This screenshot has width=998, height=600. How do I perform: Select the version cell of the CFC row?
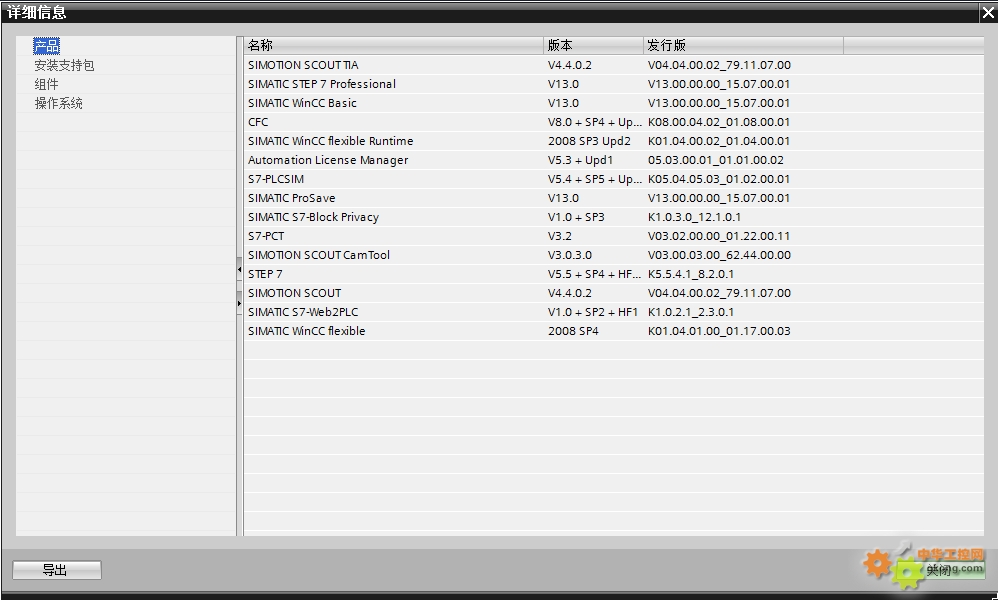coord(594,122)
